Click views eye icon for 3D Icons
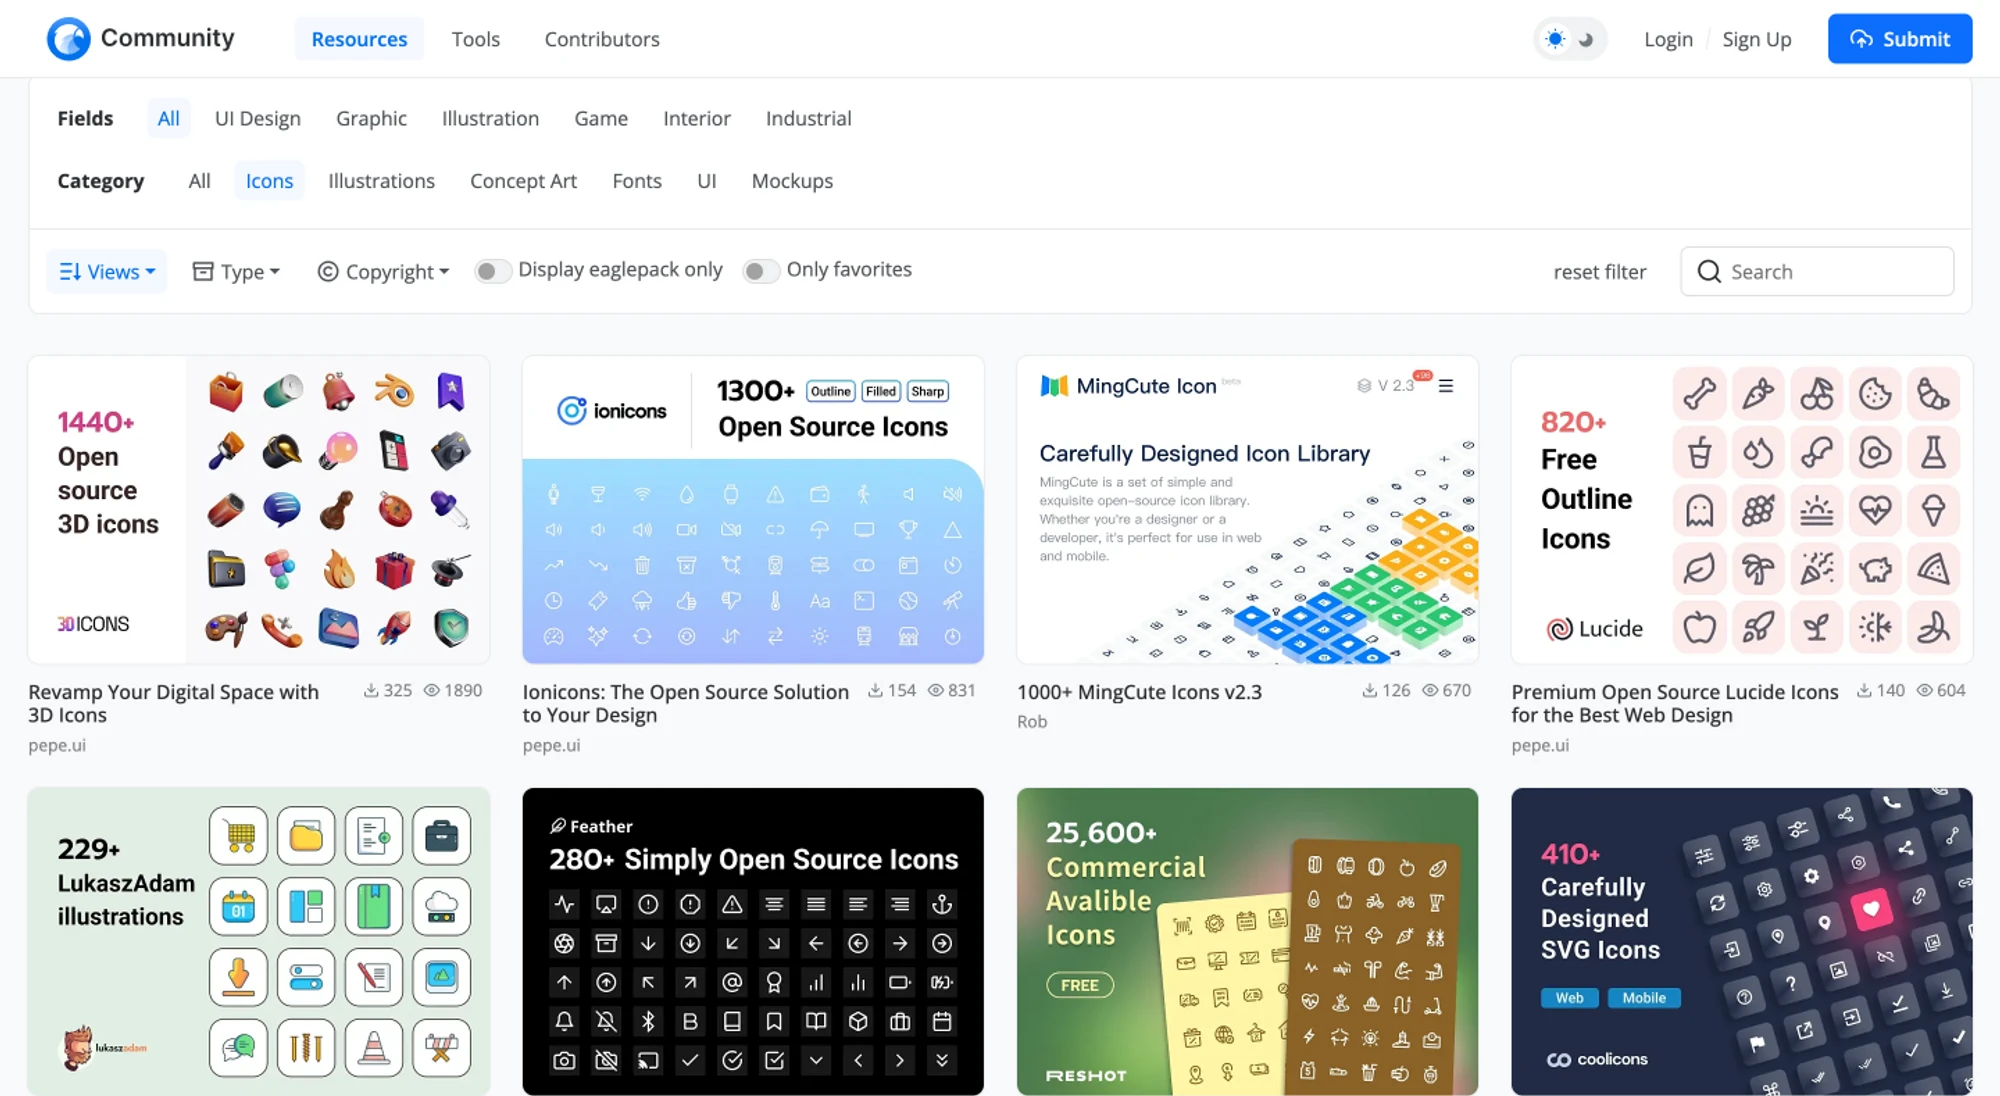The image size is (2000, 1096). coord(432,691)
